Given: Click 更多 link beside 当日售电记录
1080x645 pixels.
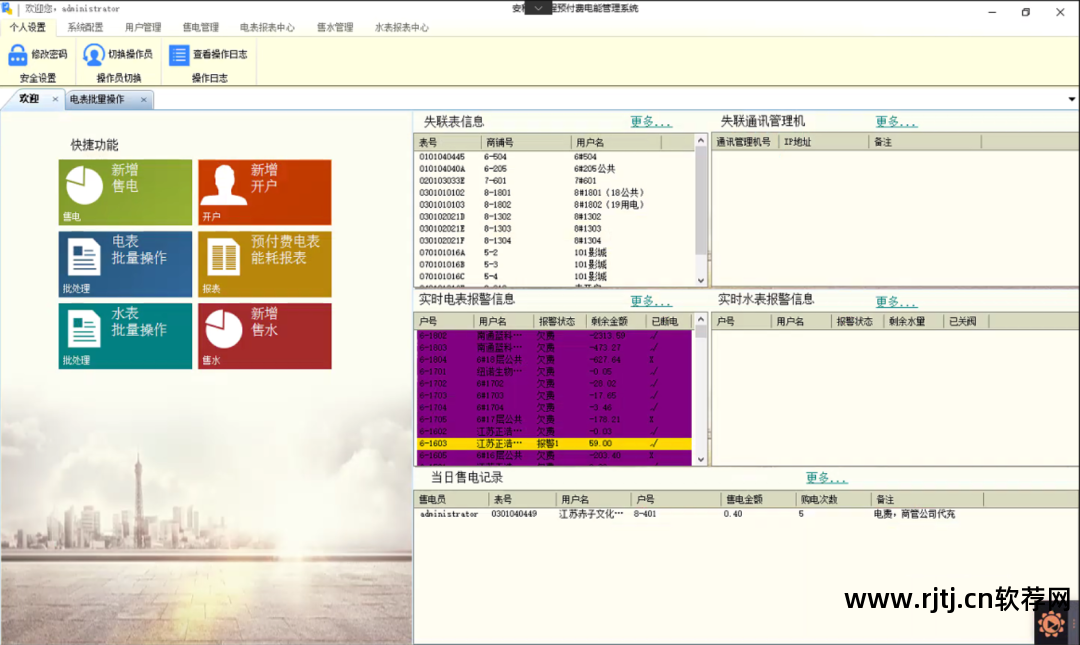Looking at the screenshot, I should tap(826, 478).
